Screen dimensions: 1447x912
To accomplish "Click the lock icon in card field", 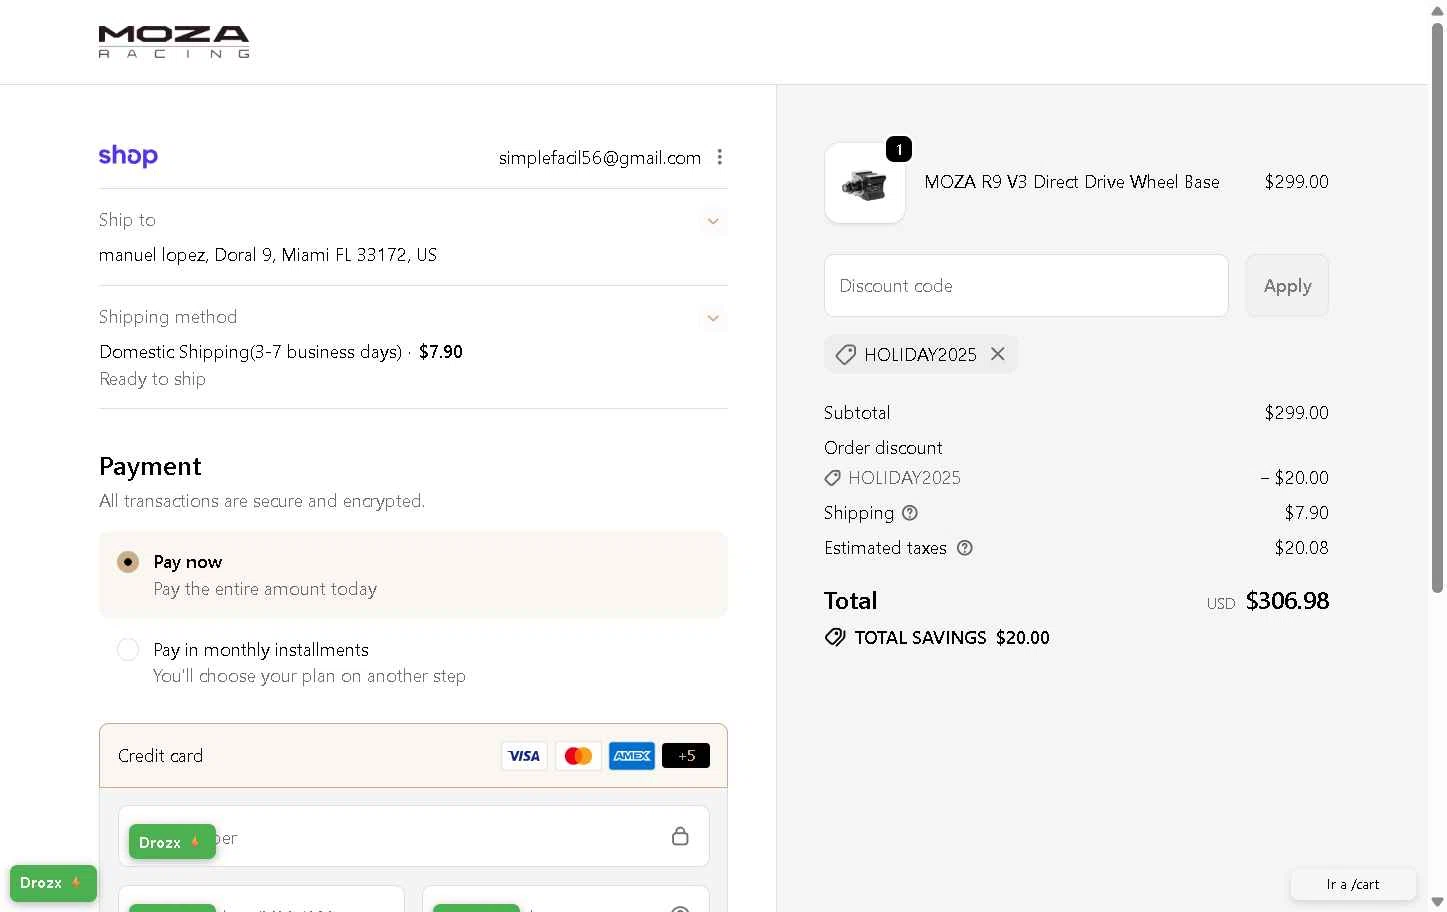I will point(680,836).
